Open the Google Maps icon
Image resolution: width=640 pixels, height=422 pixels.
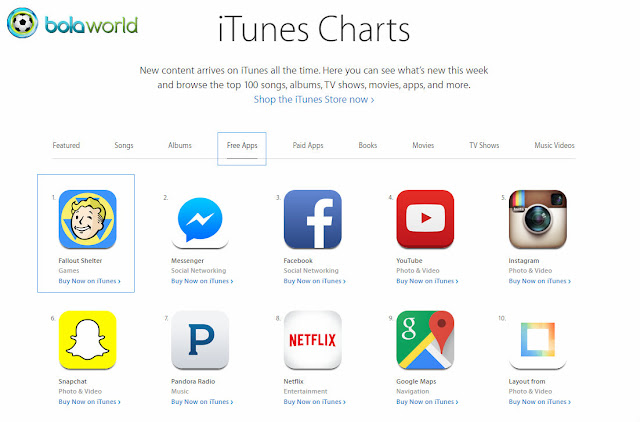point(425,340)
